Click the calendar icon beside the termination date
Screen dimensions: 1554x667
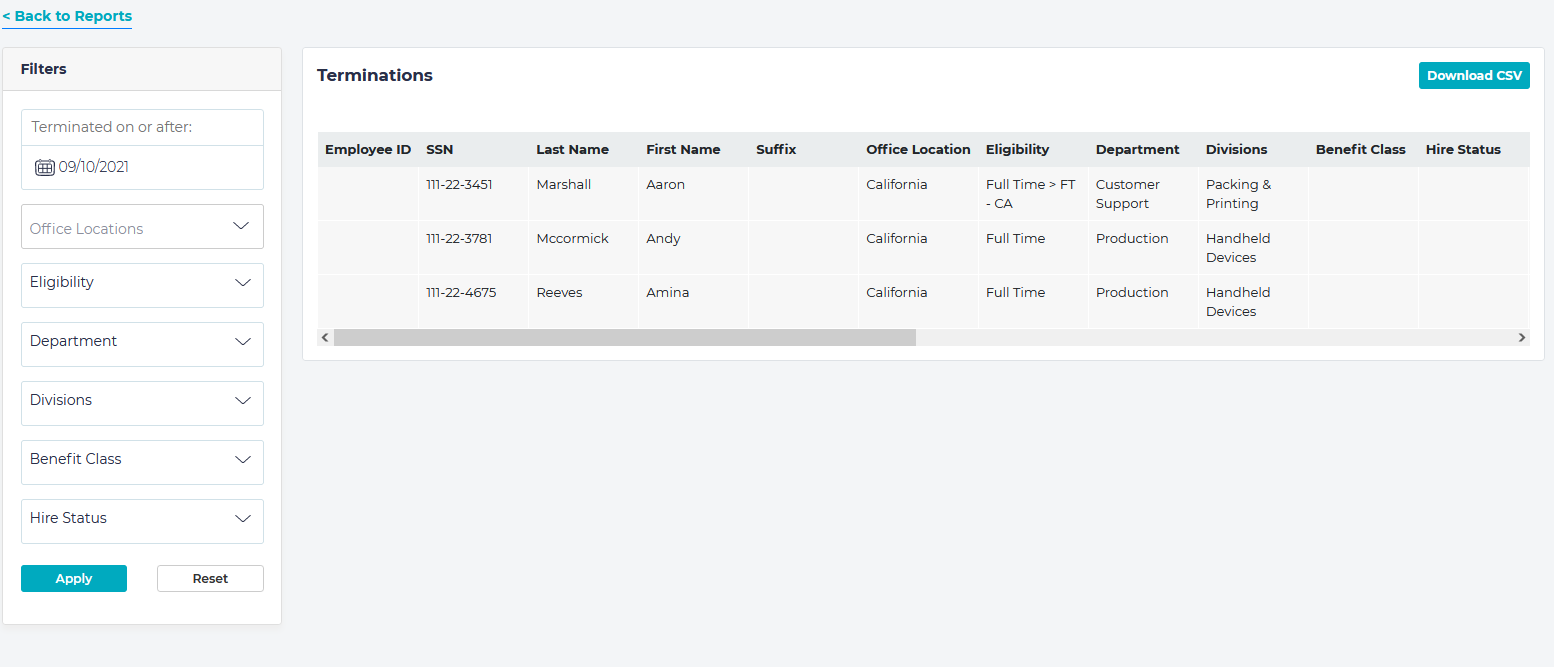pyautogui.click(x=45, y=167)
